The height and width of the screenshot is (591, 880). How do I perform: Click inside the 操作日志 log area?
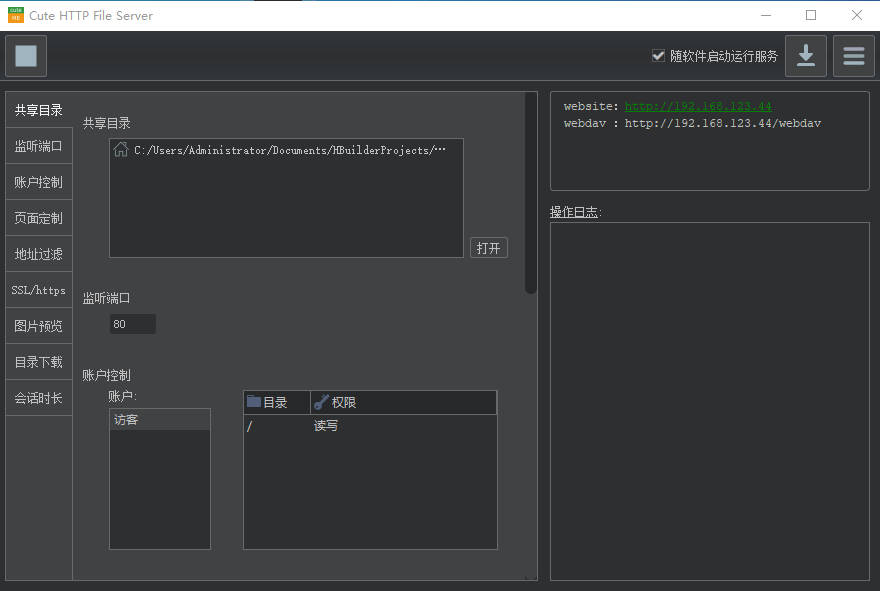(709, 401)
